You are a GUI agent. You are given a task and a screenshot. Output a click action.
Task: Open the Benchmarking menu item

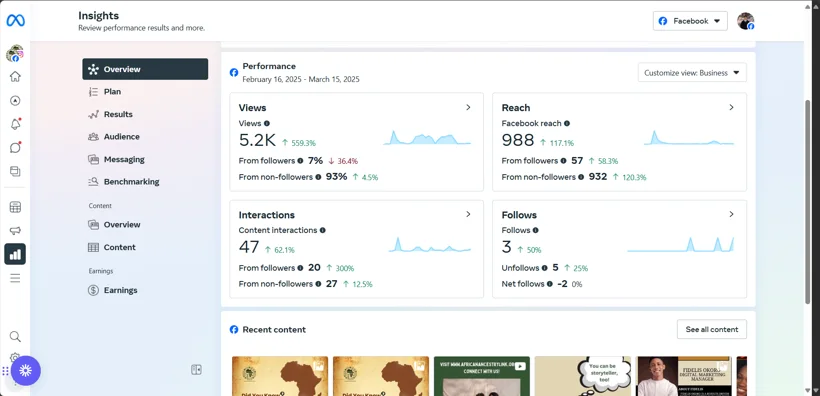(145, 182)
